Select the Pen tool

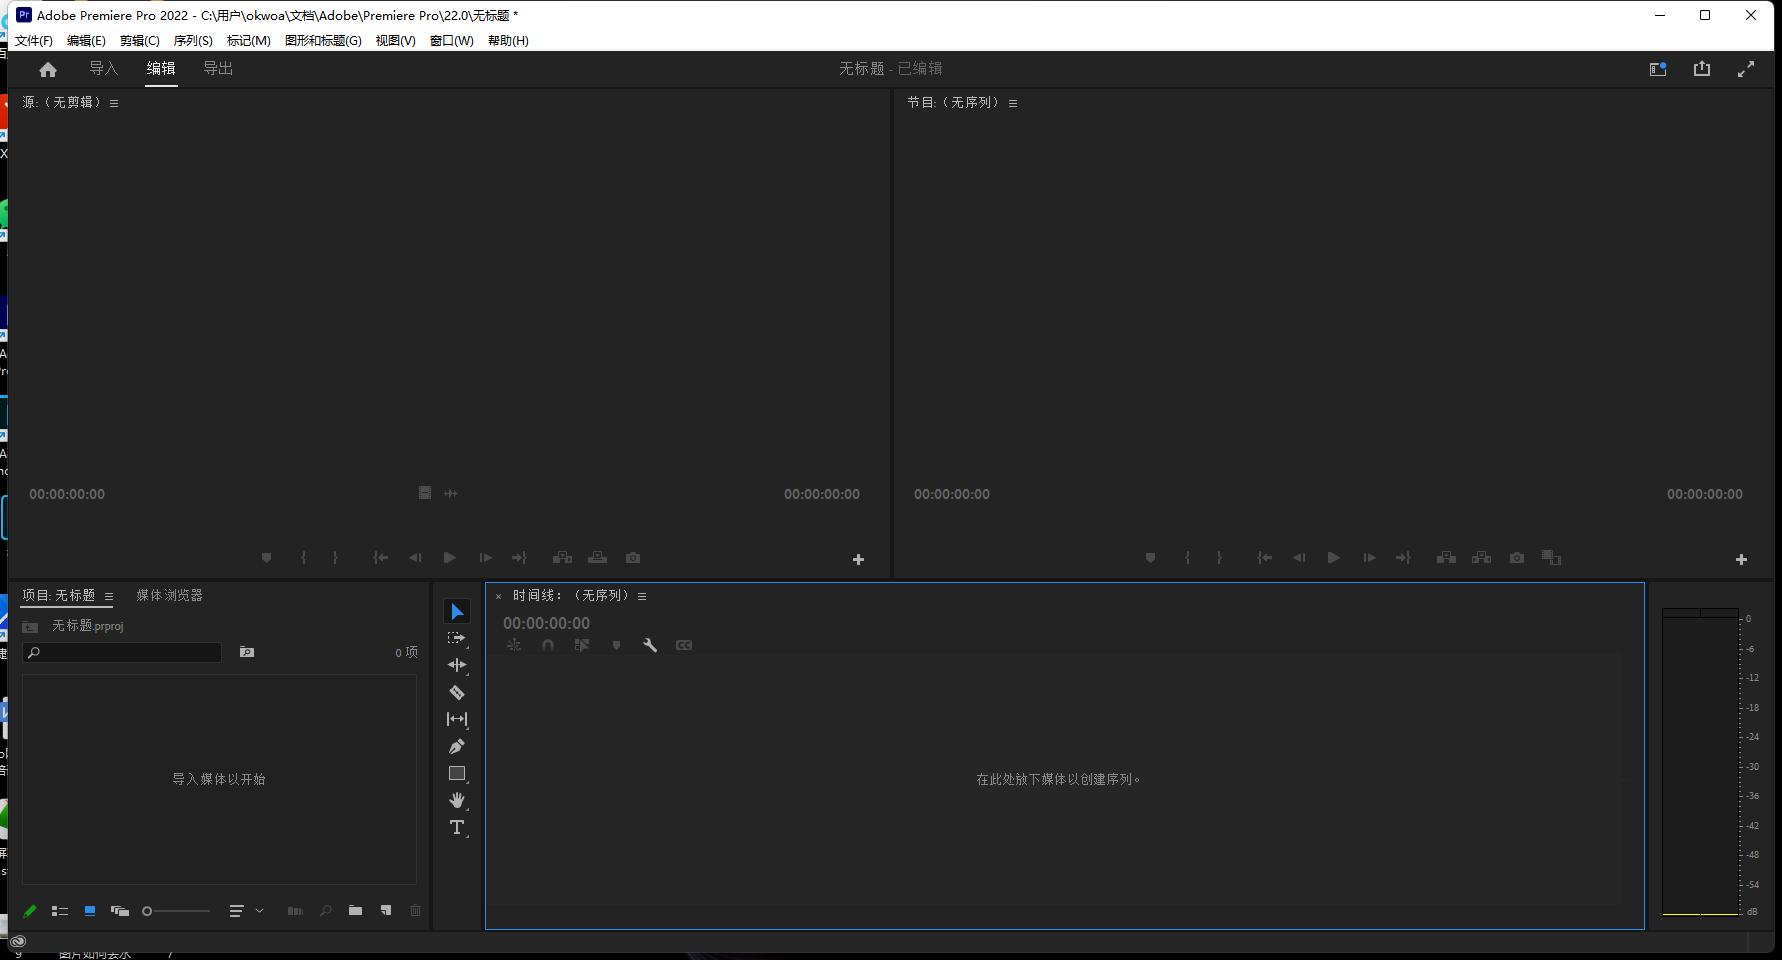(457, 746)
